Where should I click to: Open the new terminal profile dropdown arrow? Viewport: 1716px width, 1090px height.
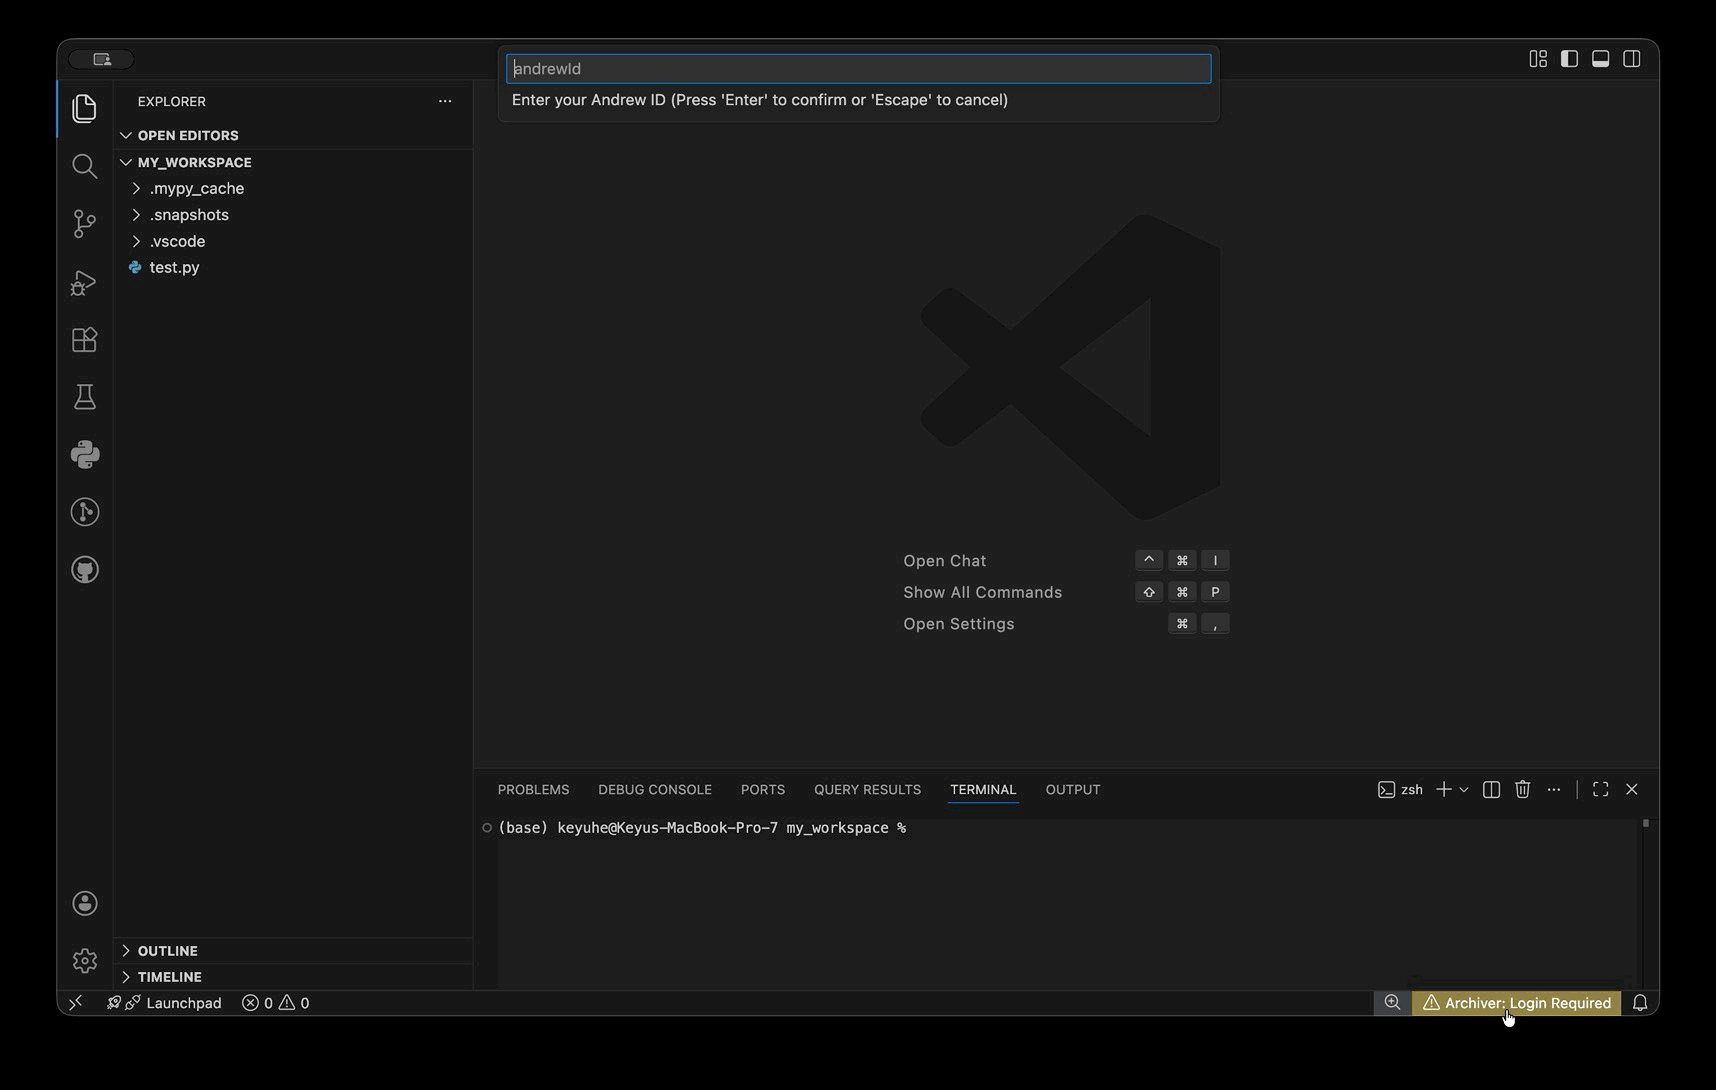[1464, 790]
